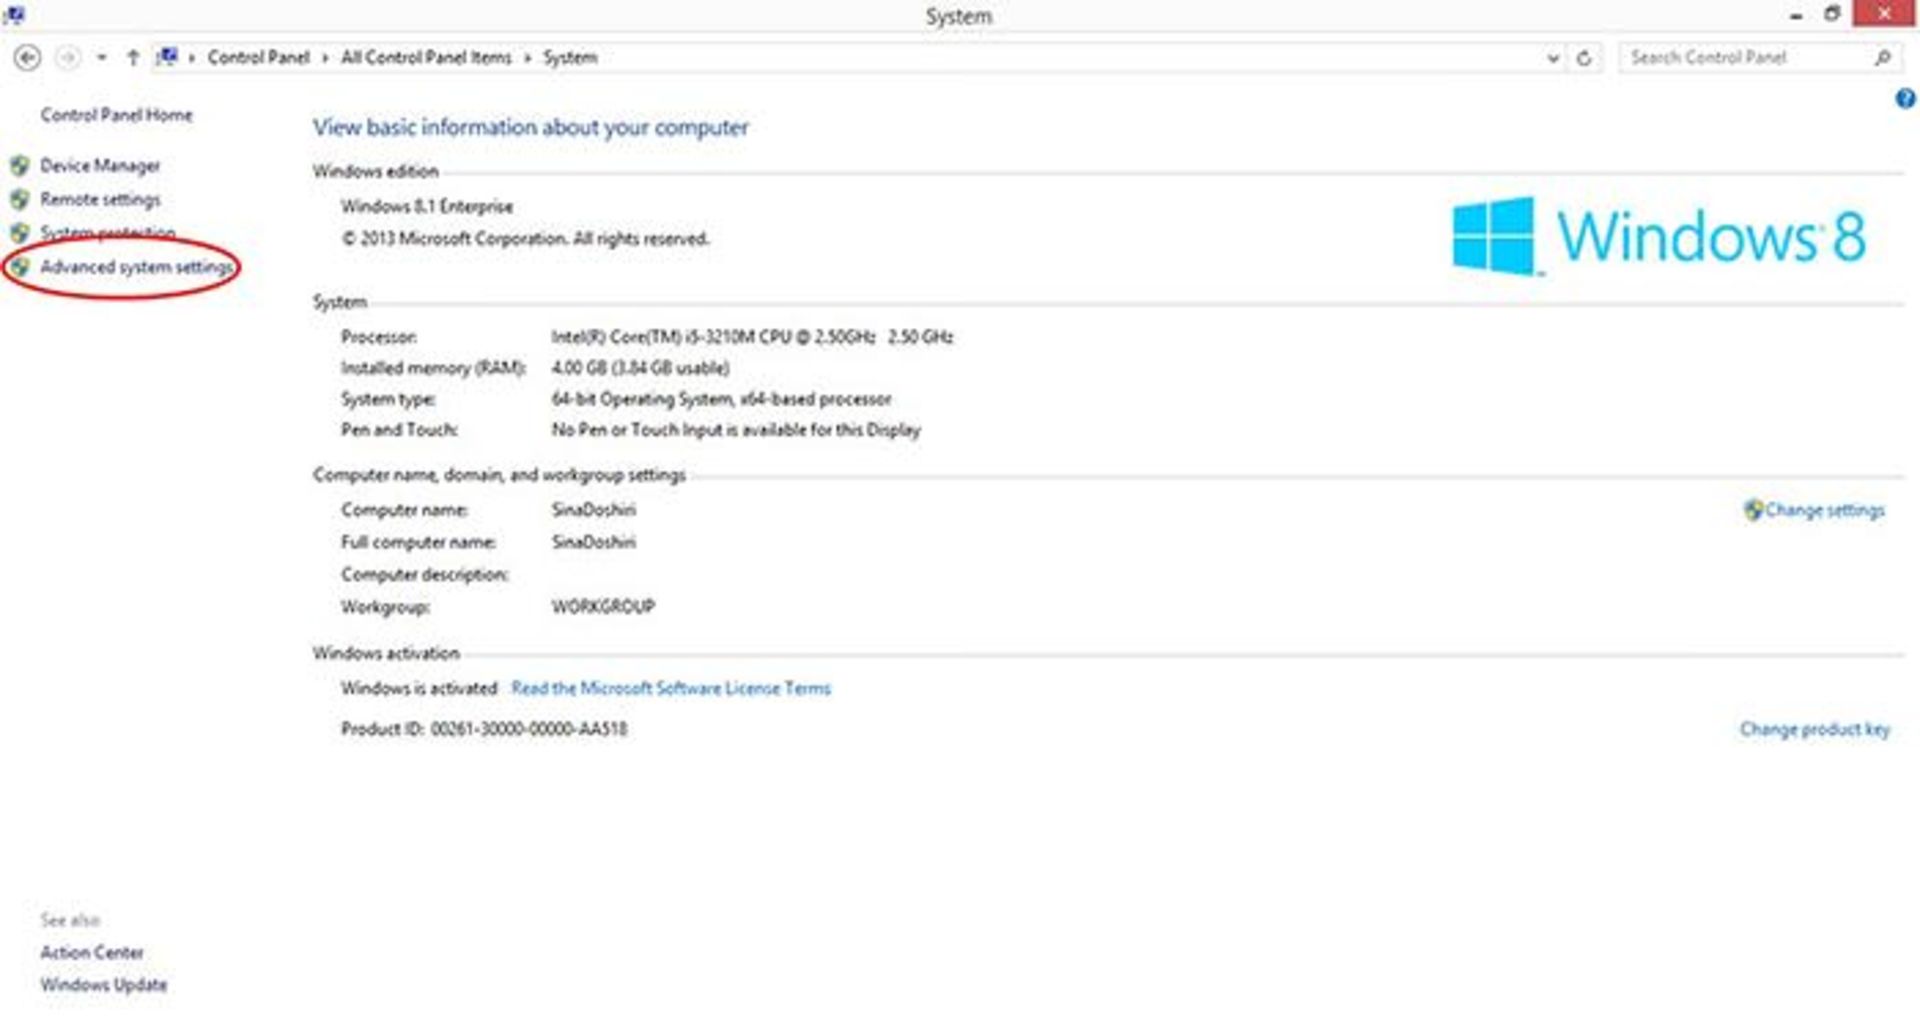Screen dimensions: 1920x1023
Task: Click the Computer name value SinaDoshiri
Action: click(x=594, y=510)
